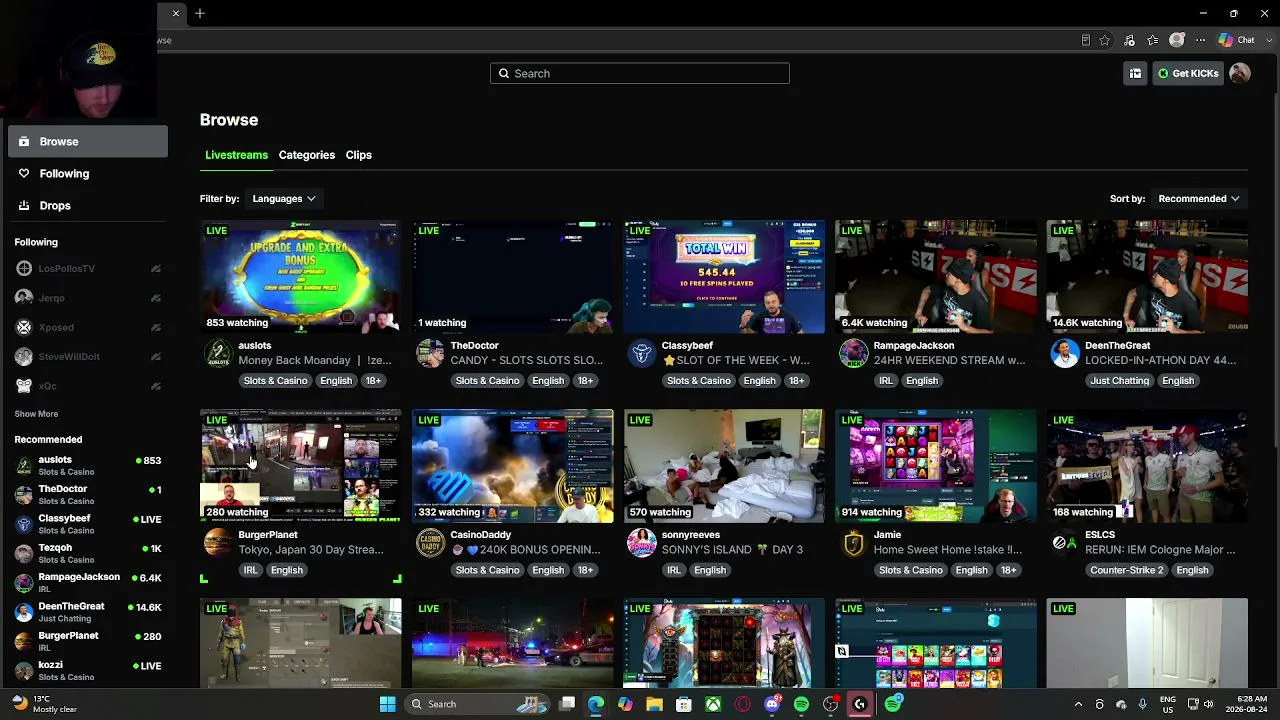Open DeenTheGreat channel avatar on its stream card
The width and height of the screenshot is (1280, 720).
[x=1065, y=353]
